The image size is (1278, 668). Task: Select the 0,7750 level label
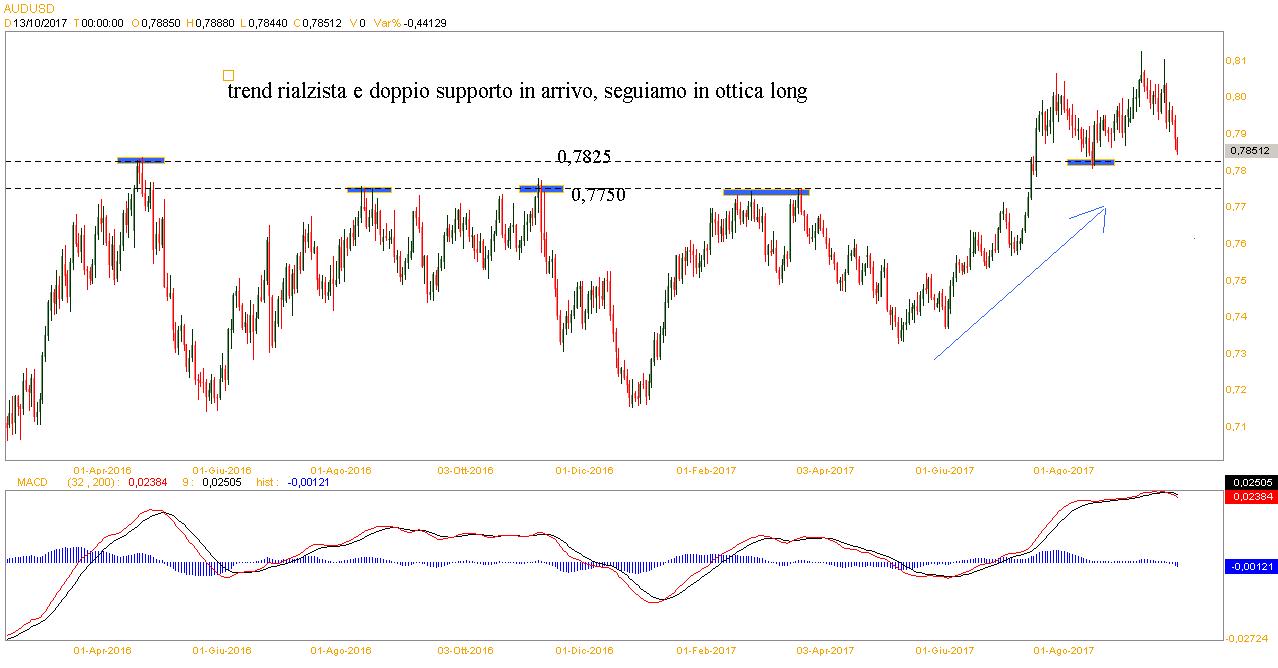598,195
